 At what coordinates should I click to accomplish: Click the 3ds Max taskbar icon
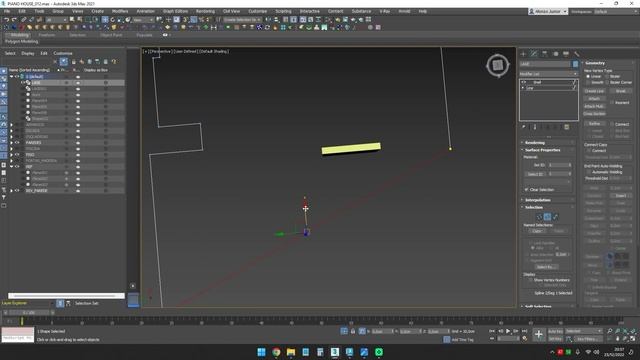click(335, 352)
